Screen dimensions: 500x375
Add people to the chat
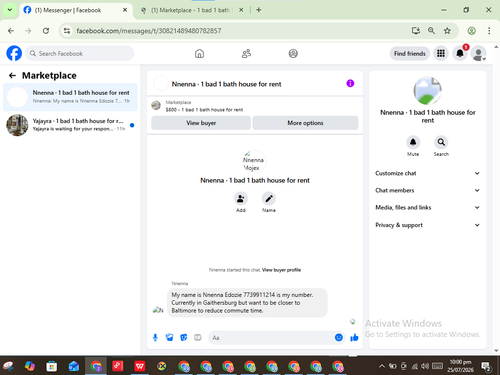click(241, 199)
